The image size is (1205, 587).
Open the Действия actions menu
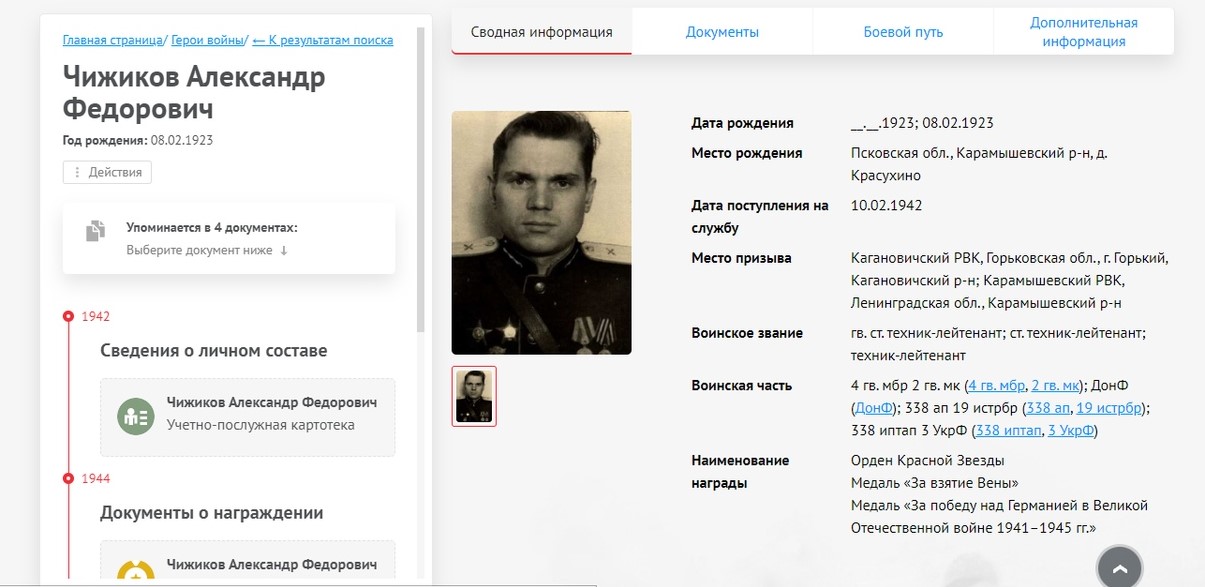click(107, 172)
